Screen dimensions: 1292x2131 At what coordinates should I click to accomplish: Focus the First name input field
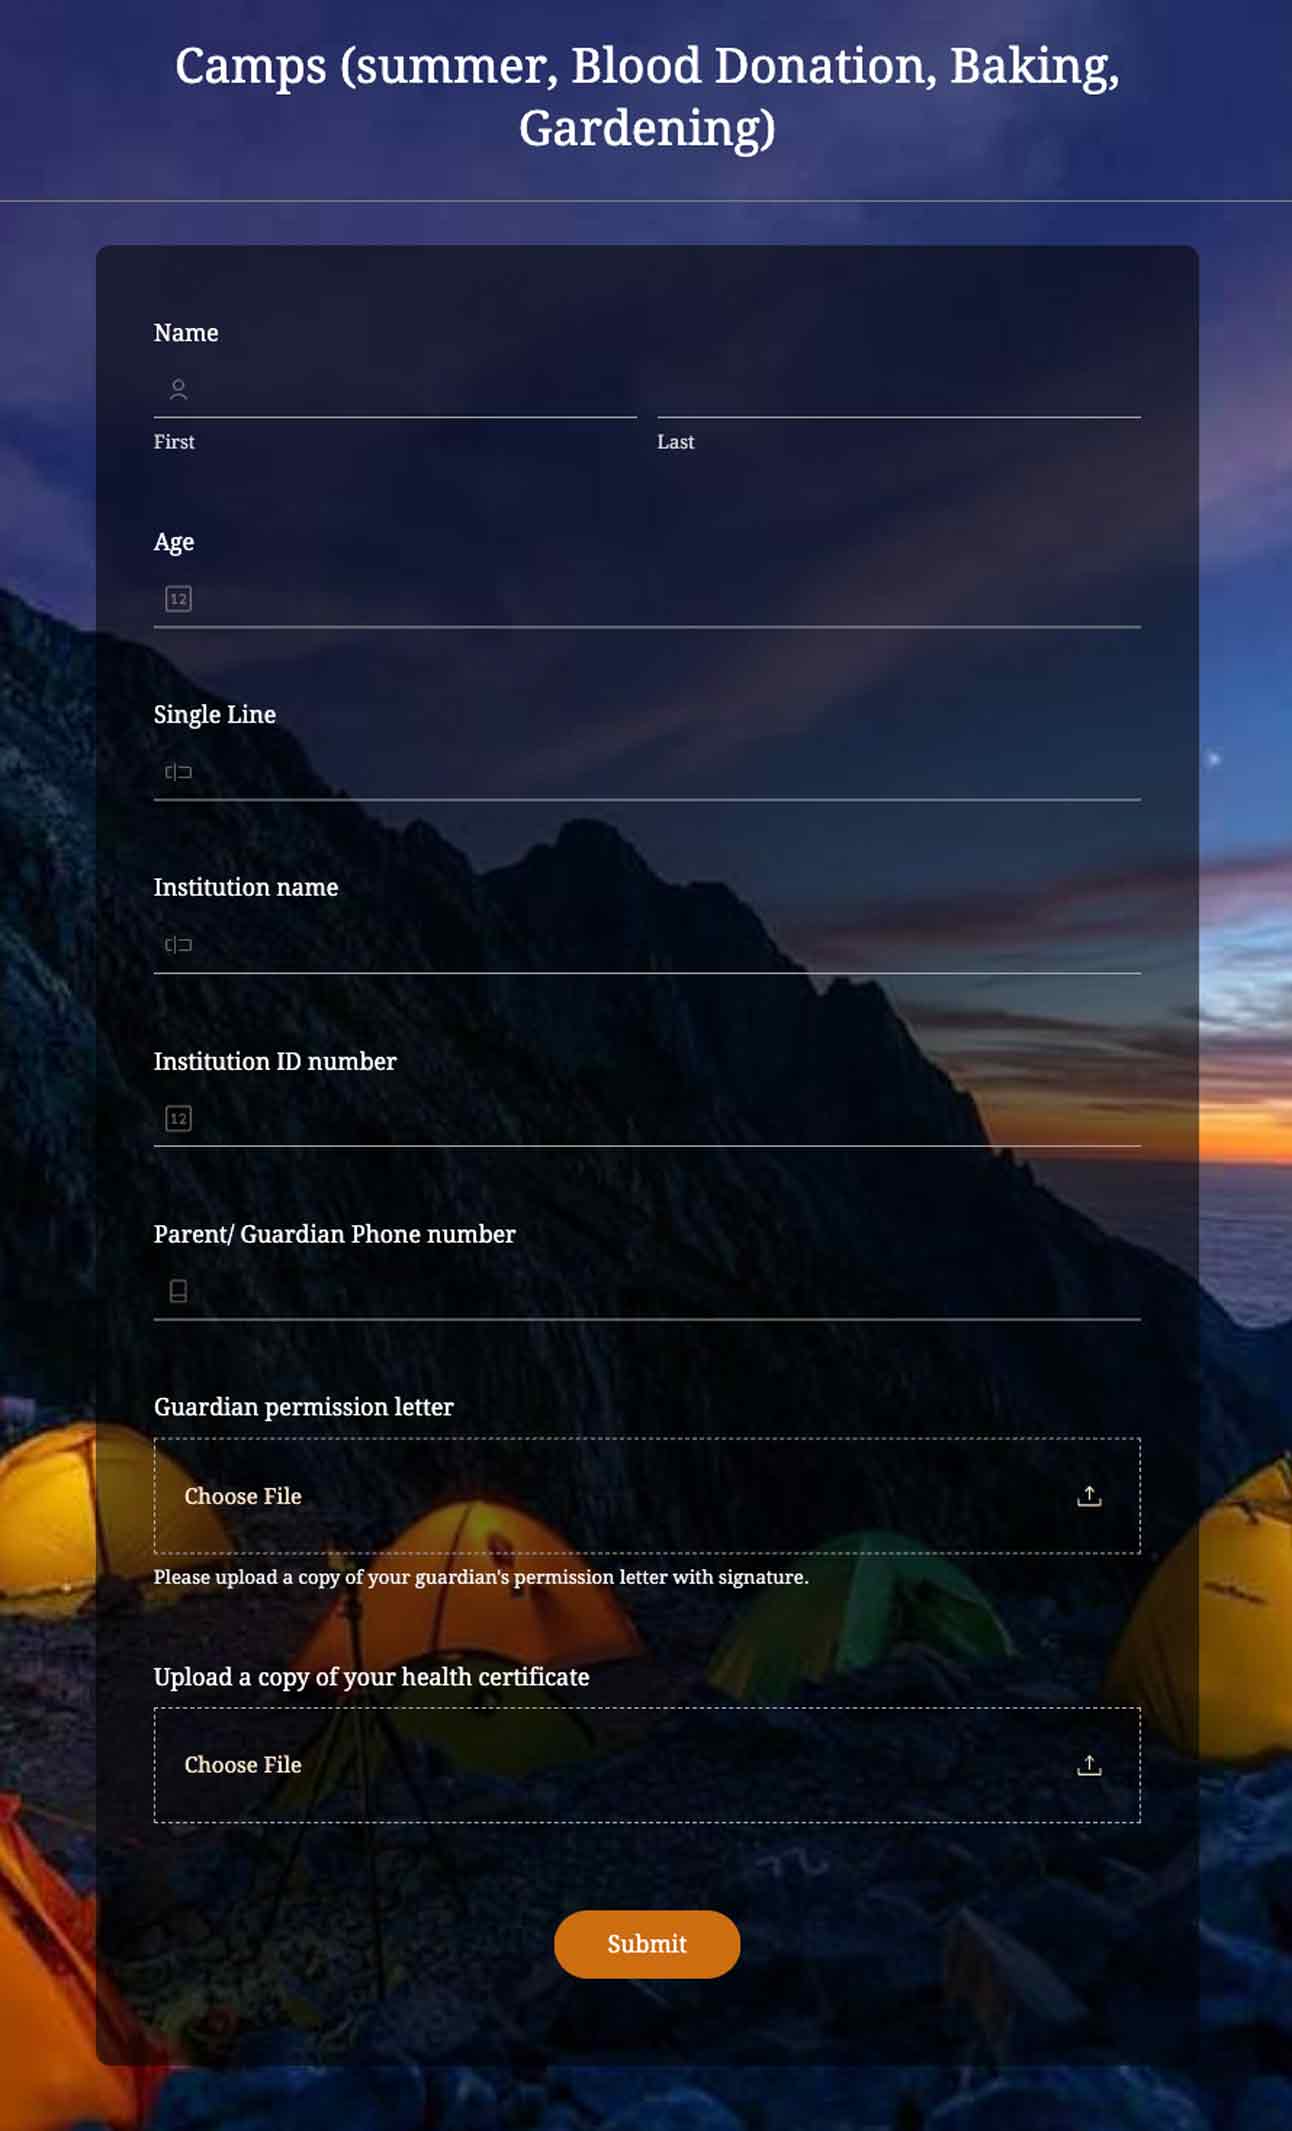click(395, 390)
